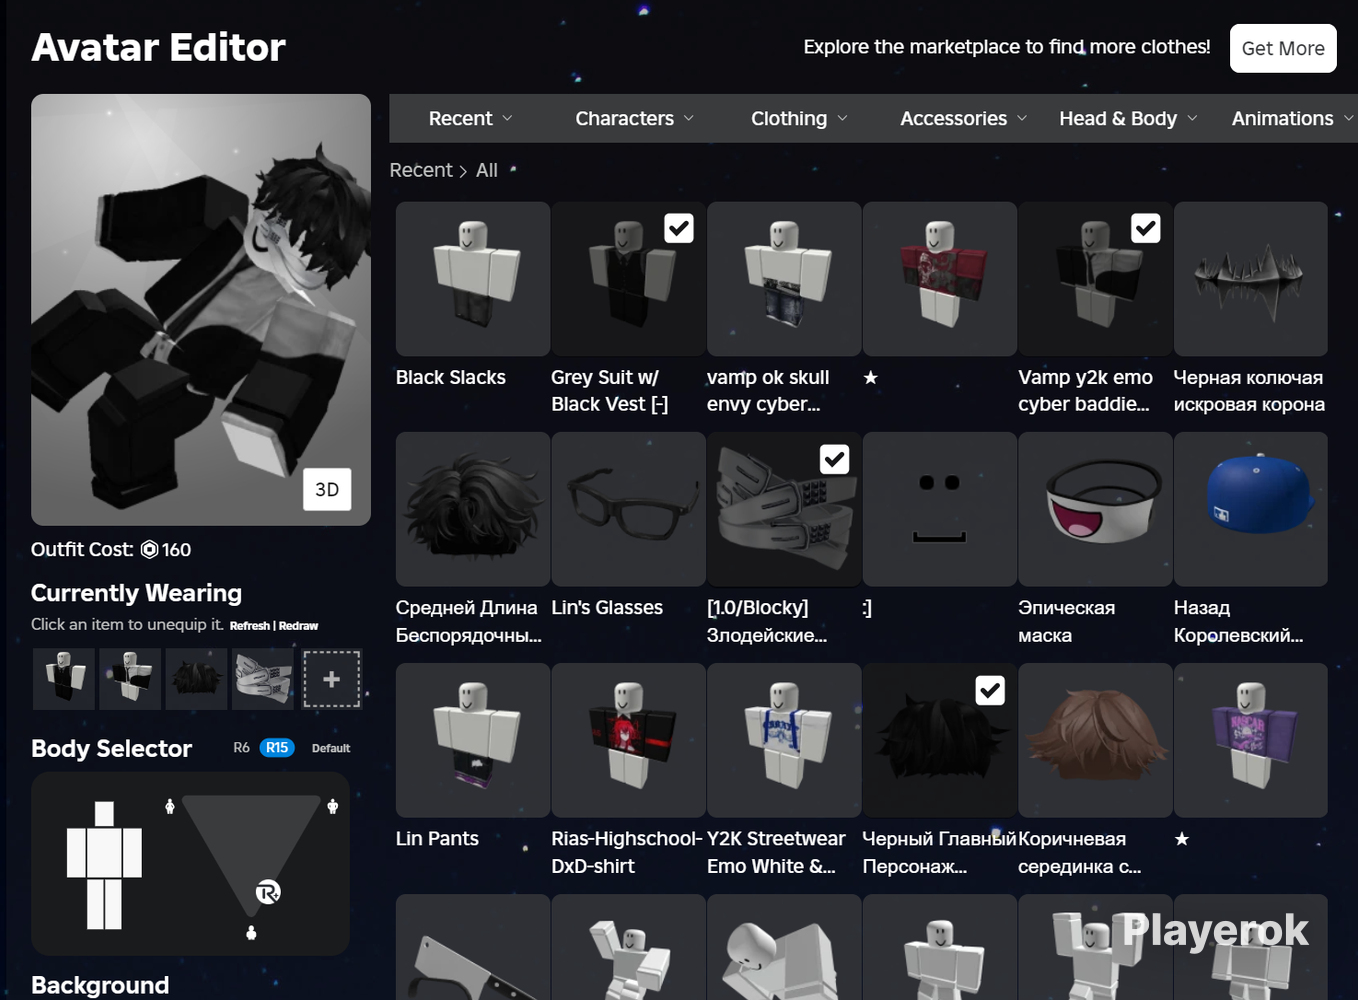Equip the blue Назад Королевский cap

tap(1251, 509)
